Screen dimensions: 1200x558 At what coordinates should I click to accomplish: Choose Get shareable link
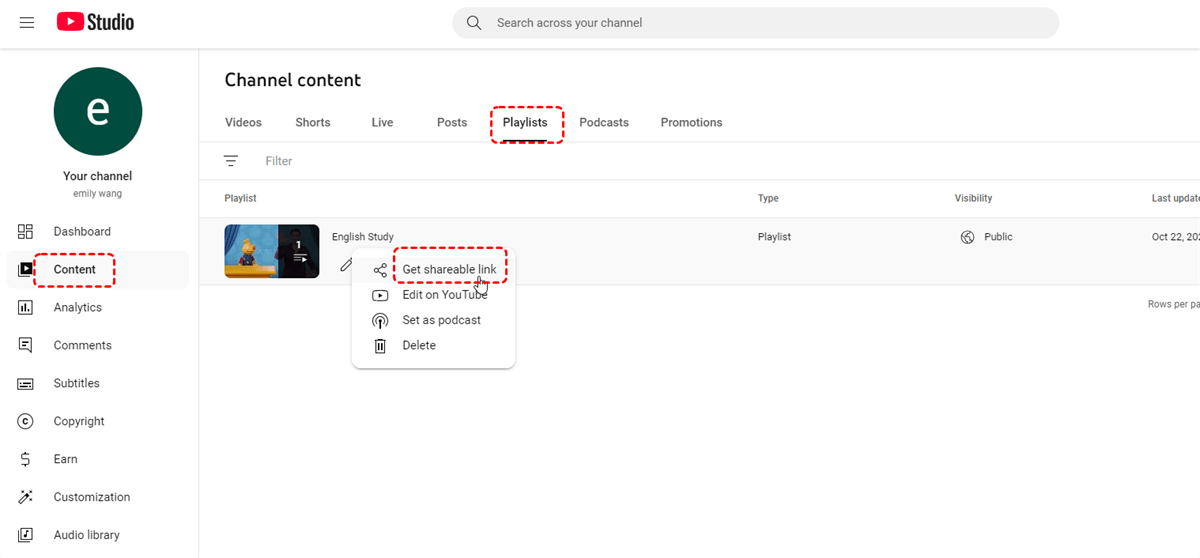pos(449,270)
